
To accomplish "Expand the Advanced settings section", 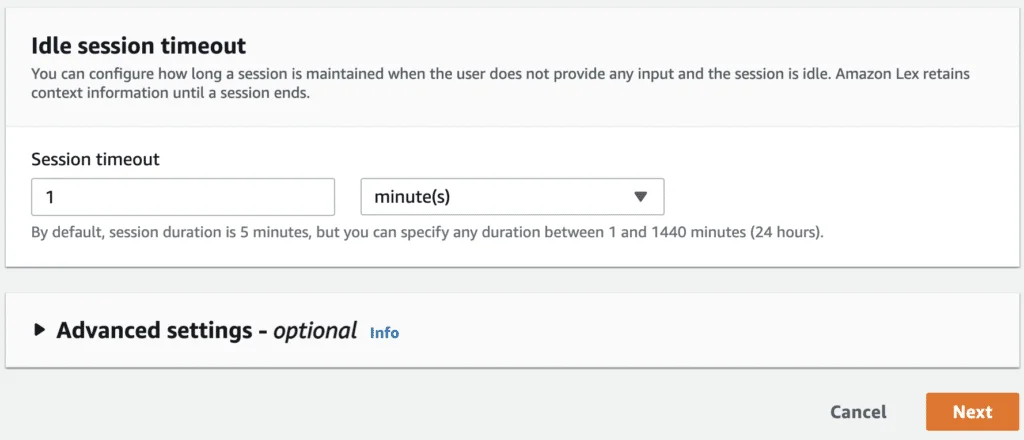I will point(40,330).
